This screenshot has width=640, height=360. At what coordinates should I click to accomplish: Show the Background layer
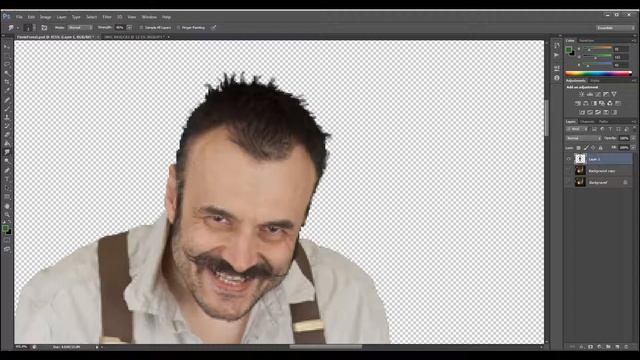[569, 182]
